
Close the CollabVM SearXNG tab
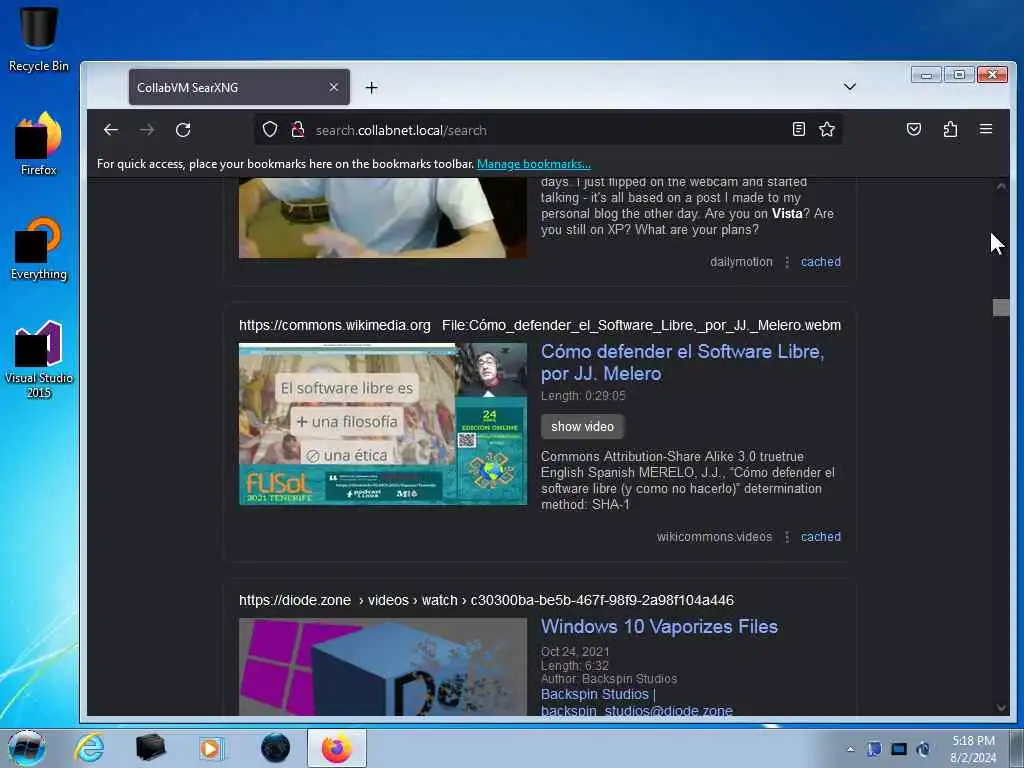(334, 87)
